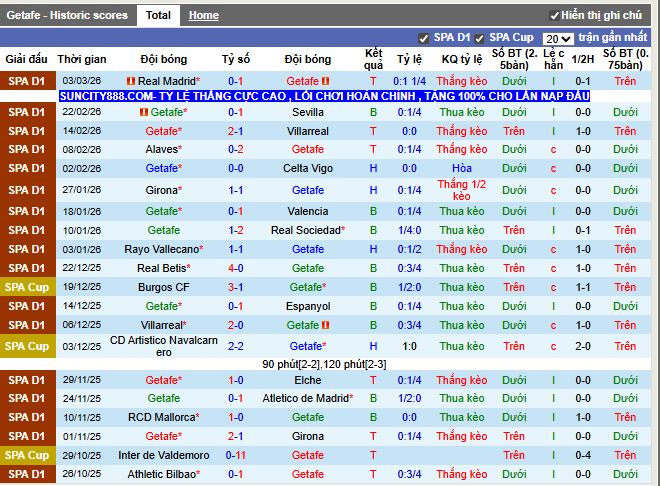The height and width of the screenshot is (486, 660).
Task: Click the Tỷ lệ column header
Action: [408, 59]
